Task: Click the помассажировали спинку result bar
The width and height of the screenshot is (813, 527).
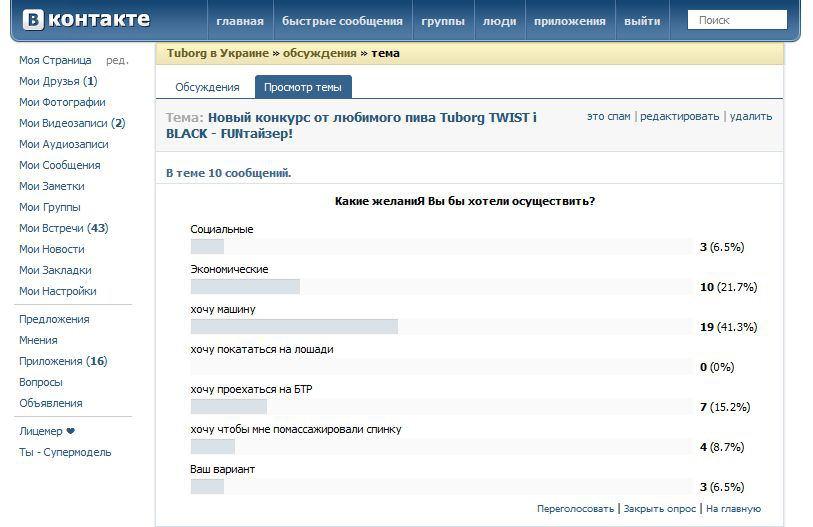Action: pyautogui.click(x=441, y=446)
